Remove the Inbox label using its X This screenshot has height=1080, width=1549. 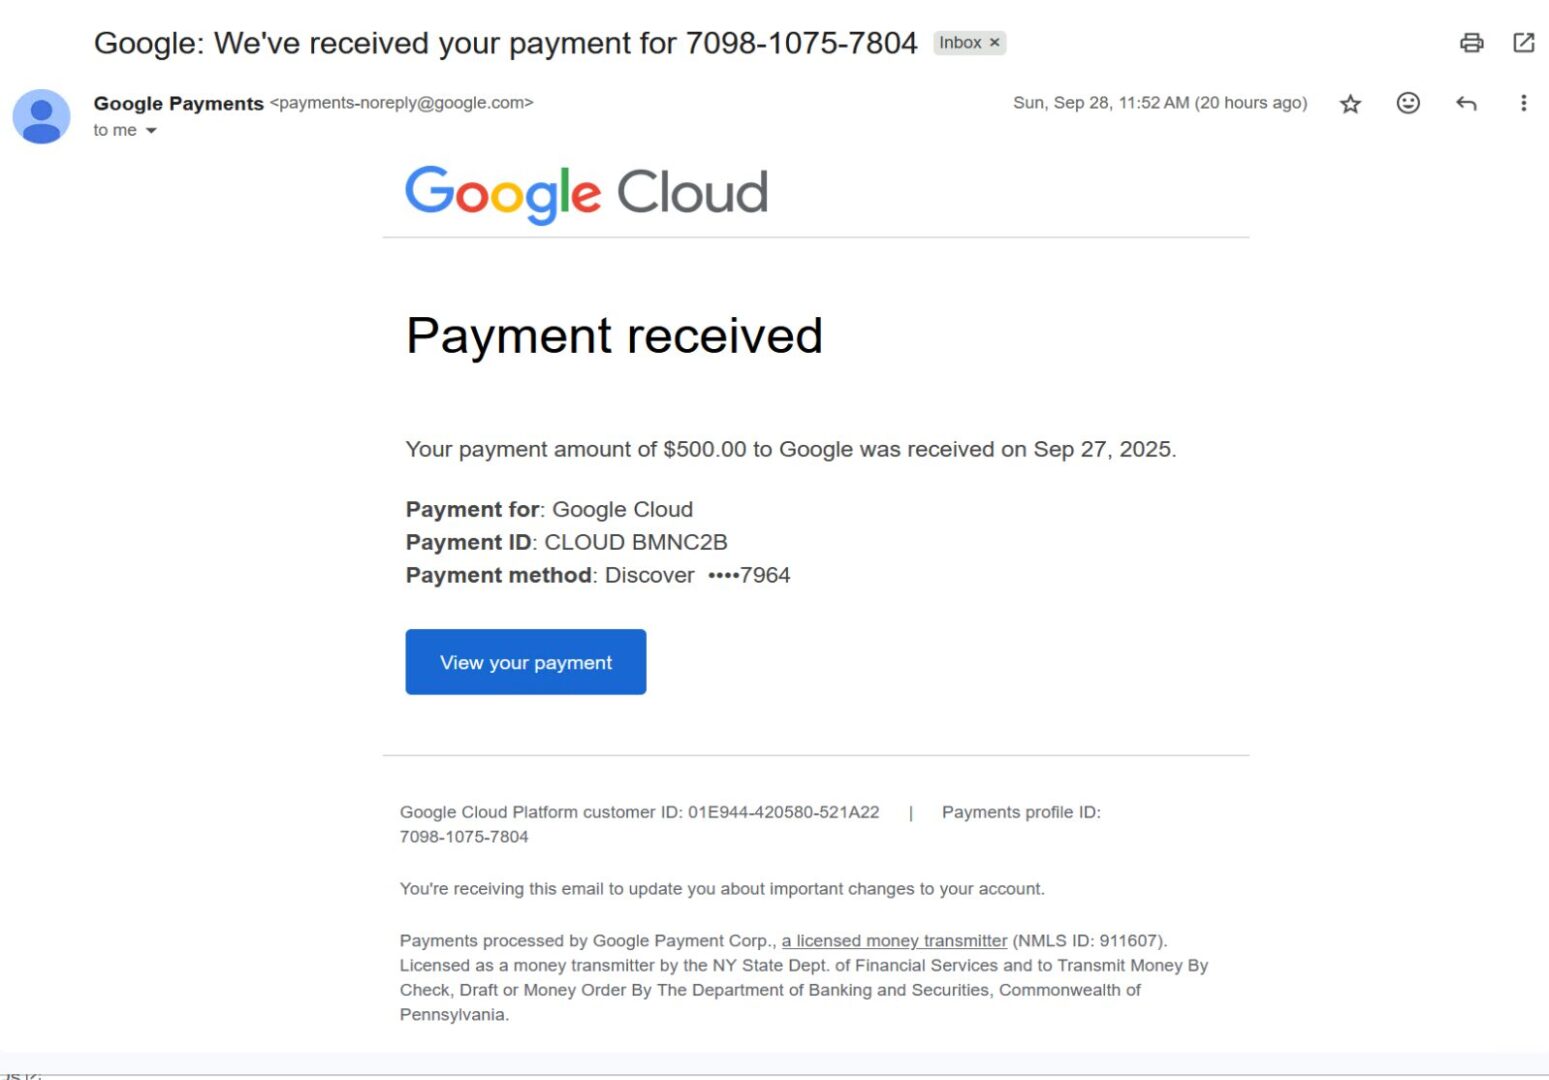995,43
